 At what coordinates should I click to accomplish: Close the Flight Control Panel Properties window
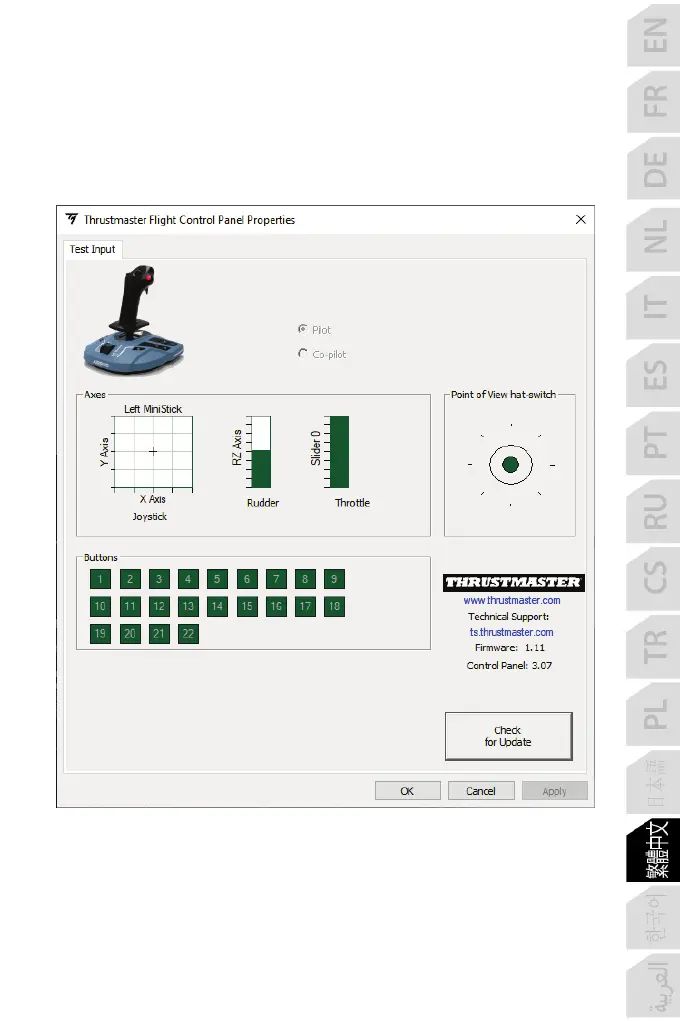(579, 220)
